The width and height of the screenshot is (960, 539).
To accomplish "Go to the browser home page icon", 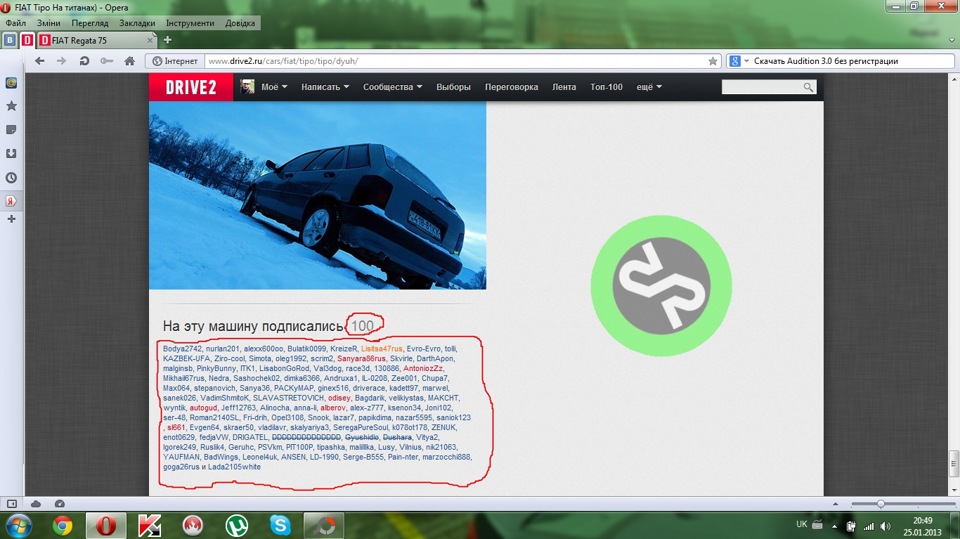I will [x=129, y=61].
